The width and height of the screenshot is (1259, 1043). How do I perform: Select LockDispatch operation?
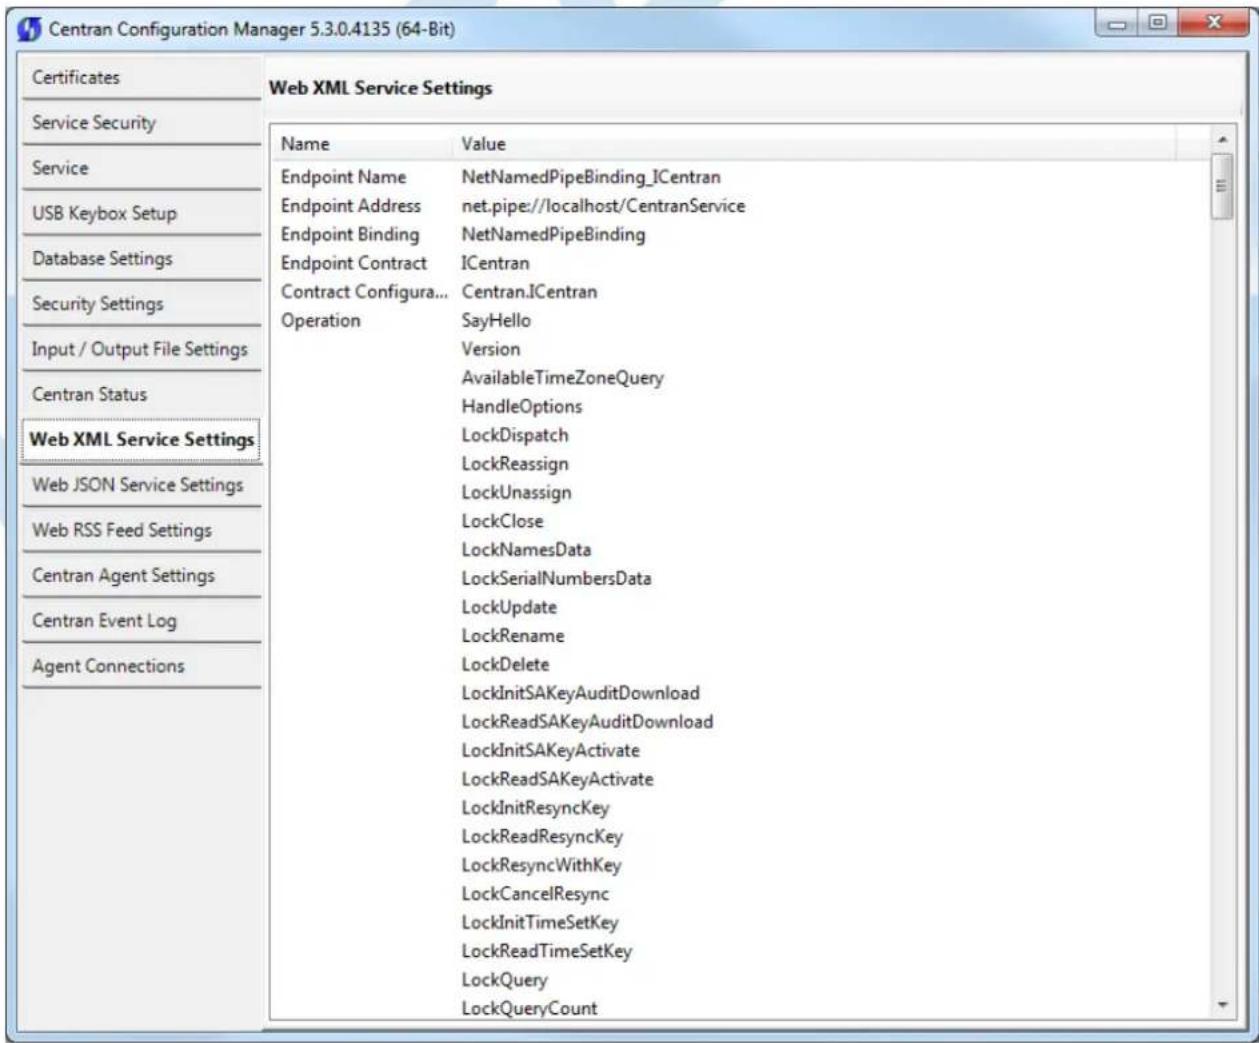point(515,435)
